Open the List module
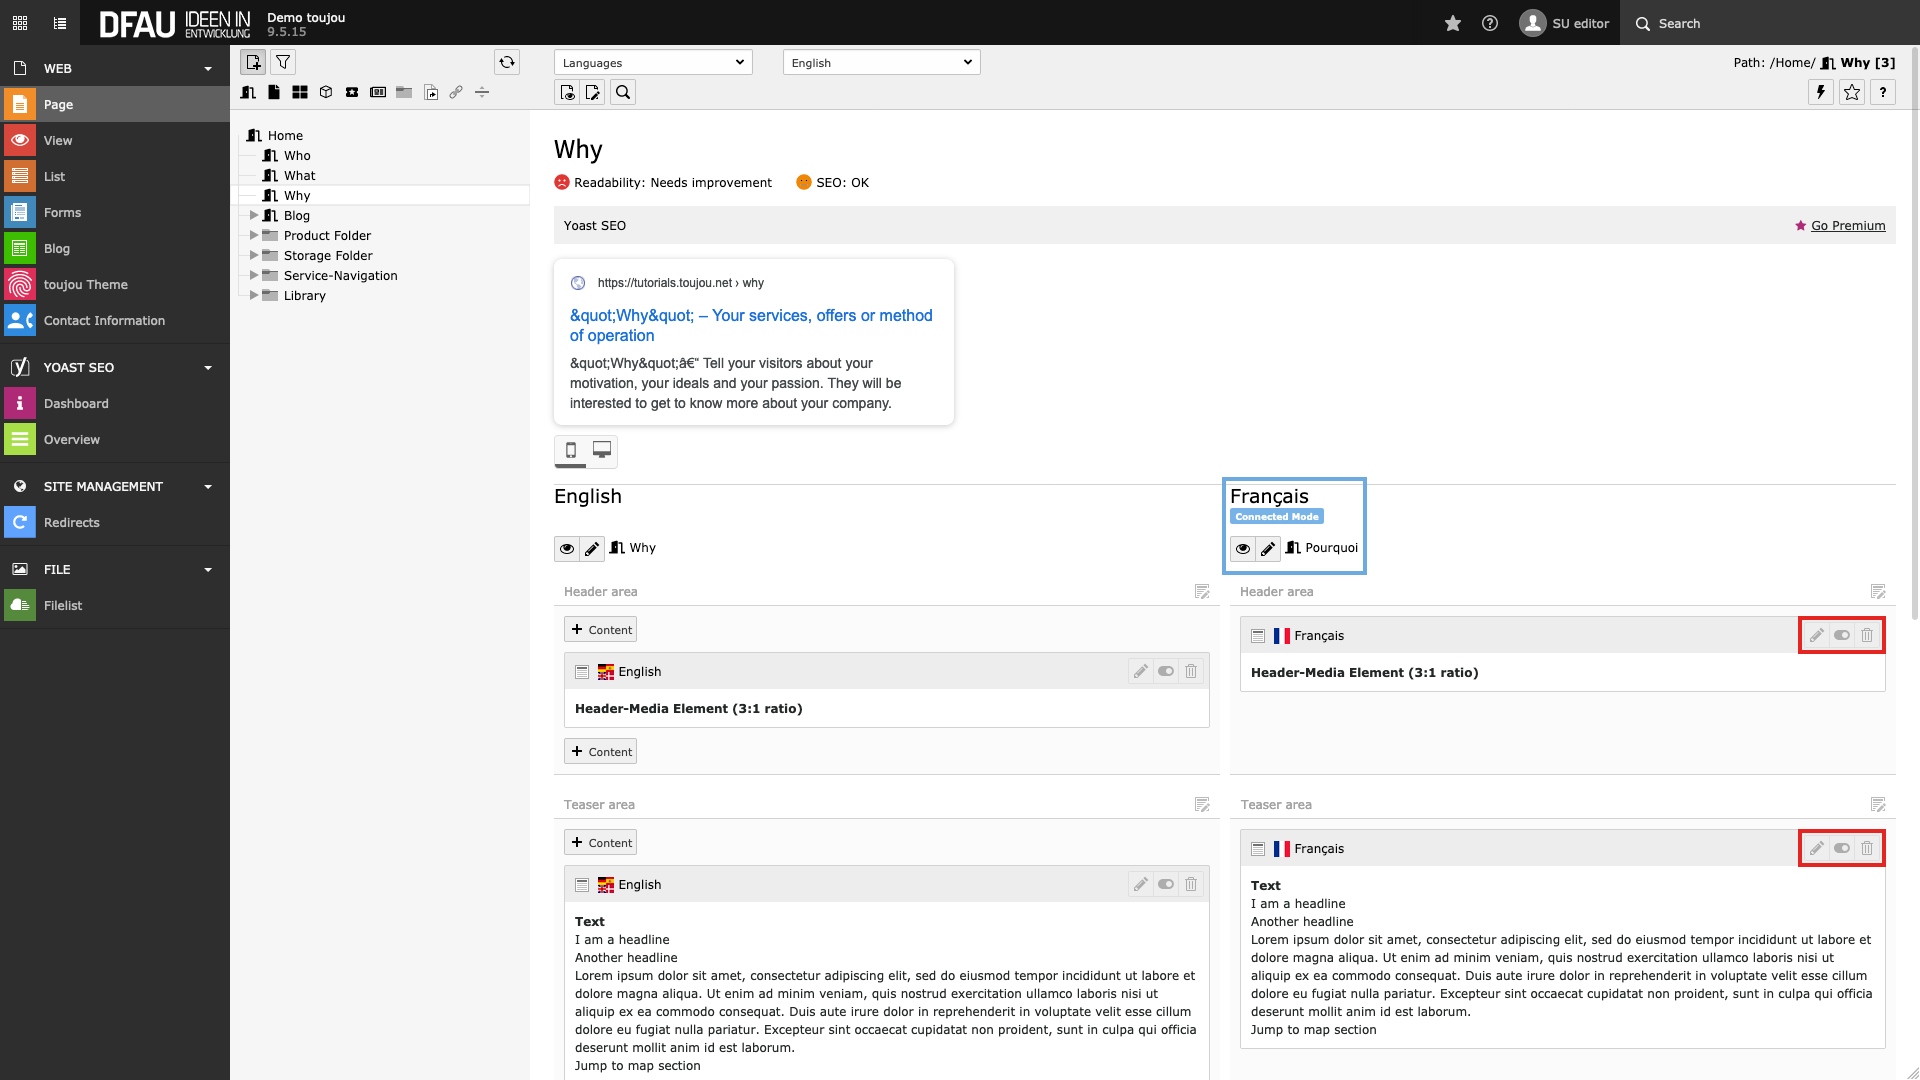 [x=55, y=176]
